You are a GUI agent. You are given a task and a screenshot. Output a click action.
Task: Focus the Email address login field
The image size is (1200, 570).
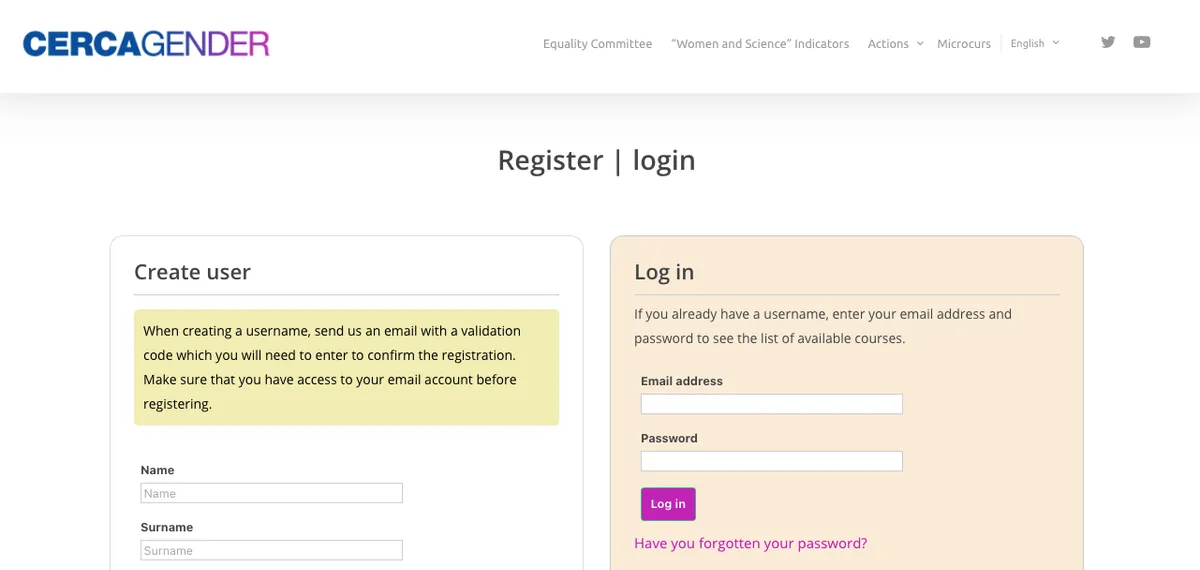click(x=772, y=404)
